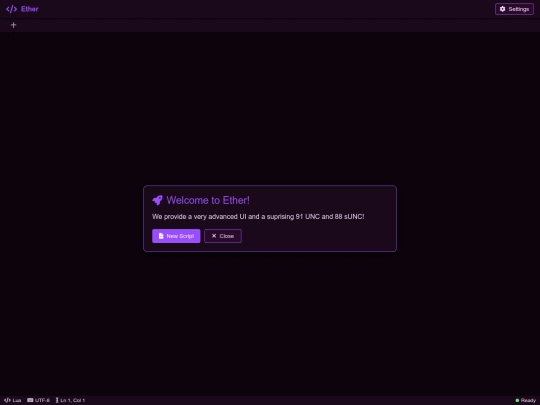Click the file icon on New Script
The width and height of the screenshot is (540, 405).
pos(161,236)
